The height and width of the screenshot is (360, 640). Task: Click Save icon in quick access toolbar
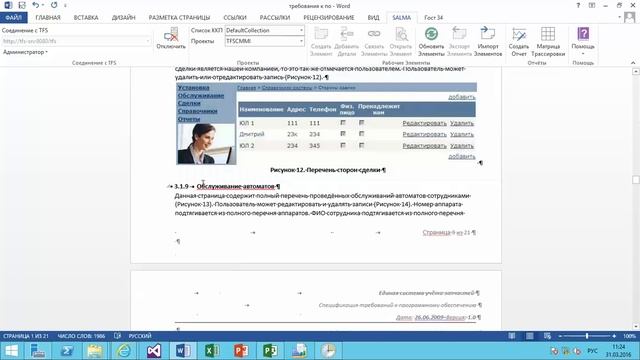pyautogui.click(x=22, y=5)
